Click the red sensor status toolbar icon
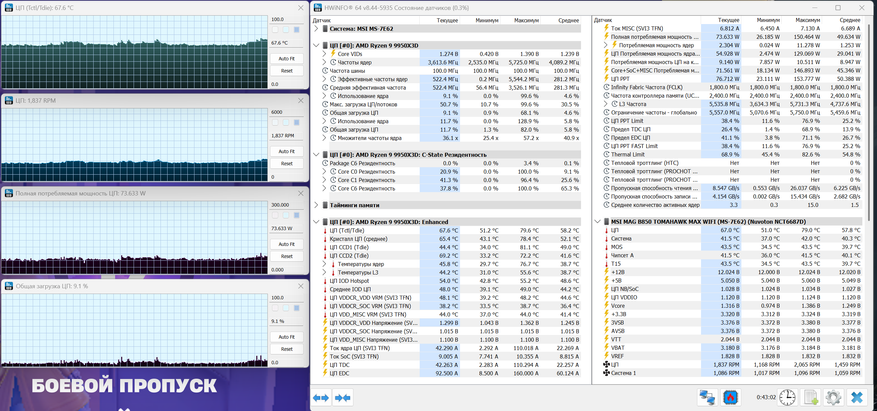 click(x=731, y=397)
